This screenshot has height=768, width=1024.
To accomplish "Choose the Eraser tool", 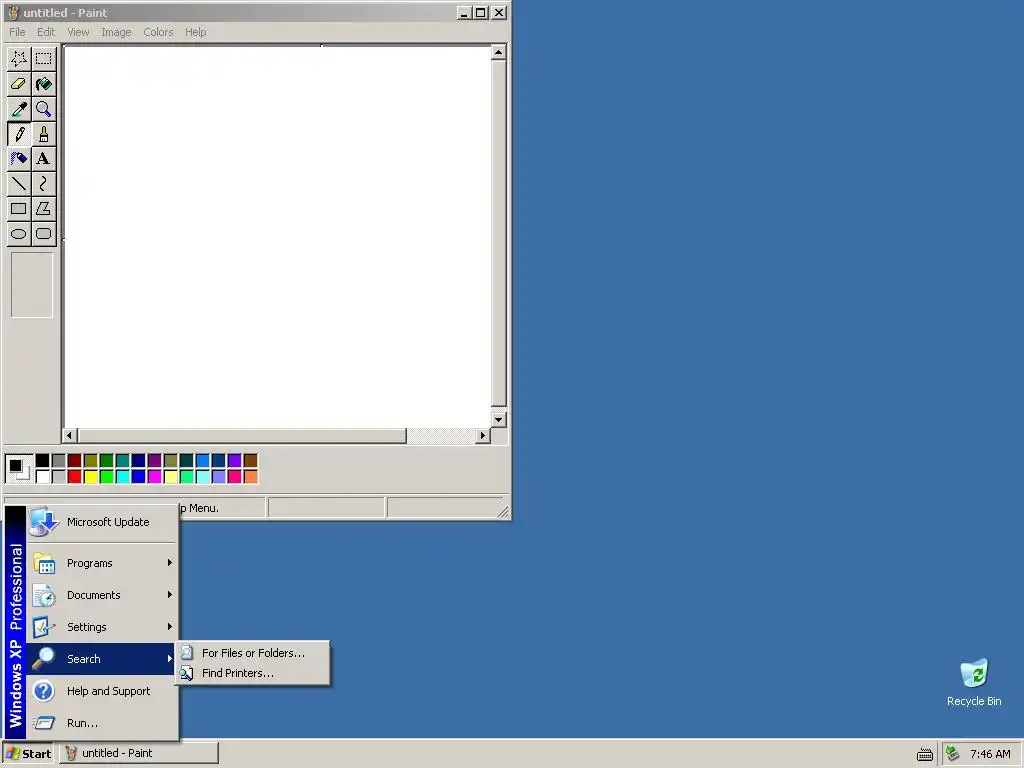I will coord(19,84).
